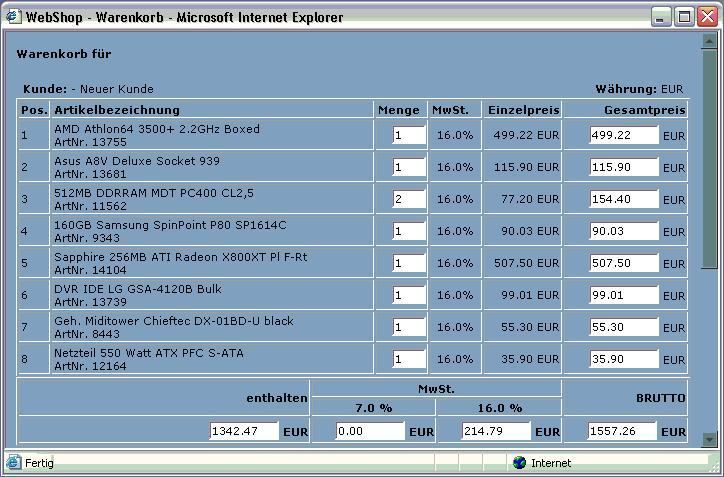Viewport: 724px width, 477px height.
Task: Click the Gesamtpreis column header
Action: click(645, 110)
